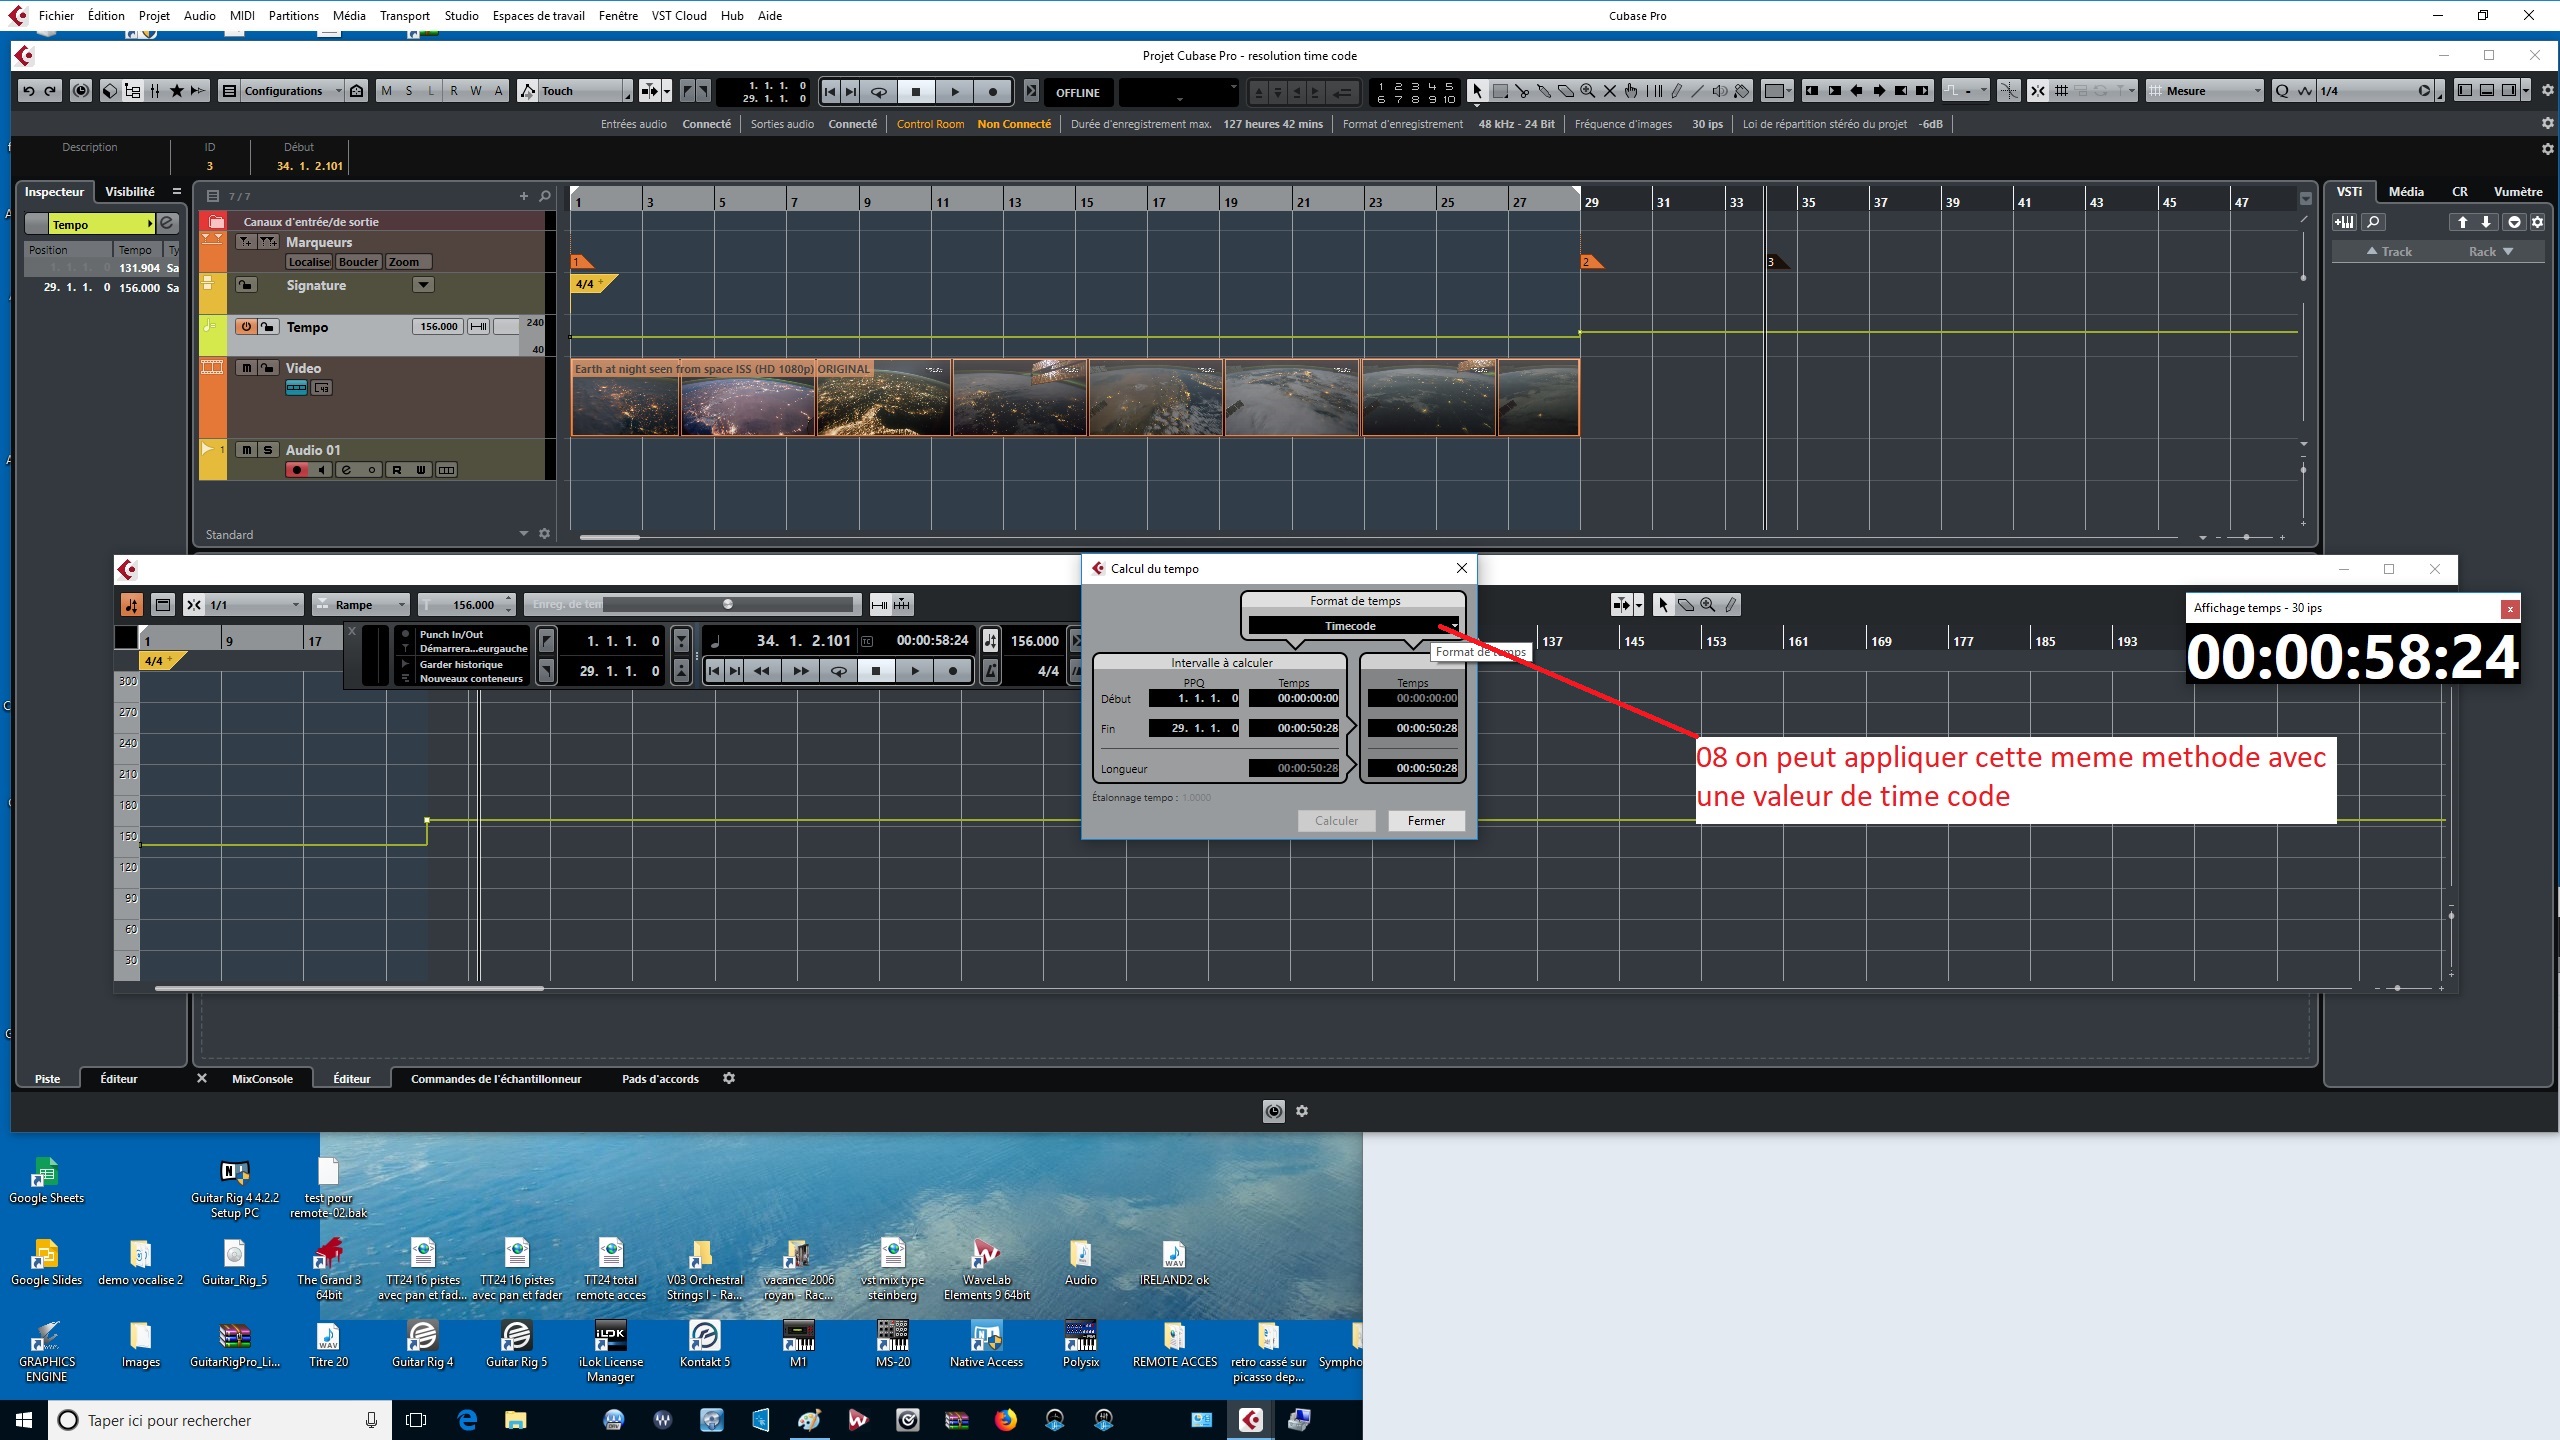This screenshot has height=1440, width=2560.
Task: Adjust the tempo value stepper near 156.000
Action: pyautogui.click(x=510, y=604)
